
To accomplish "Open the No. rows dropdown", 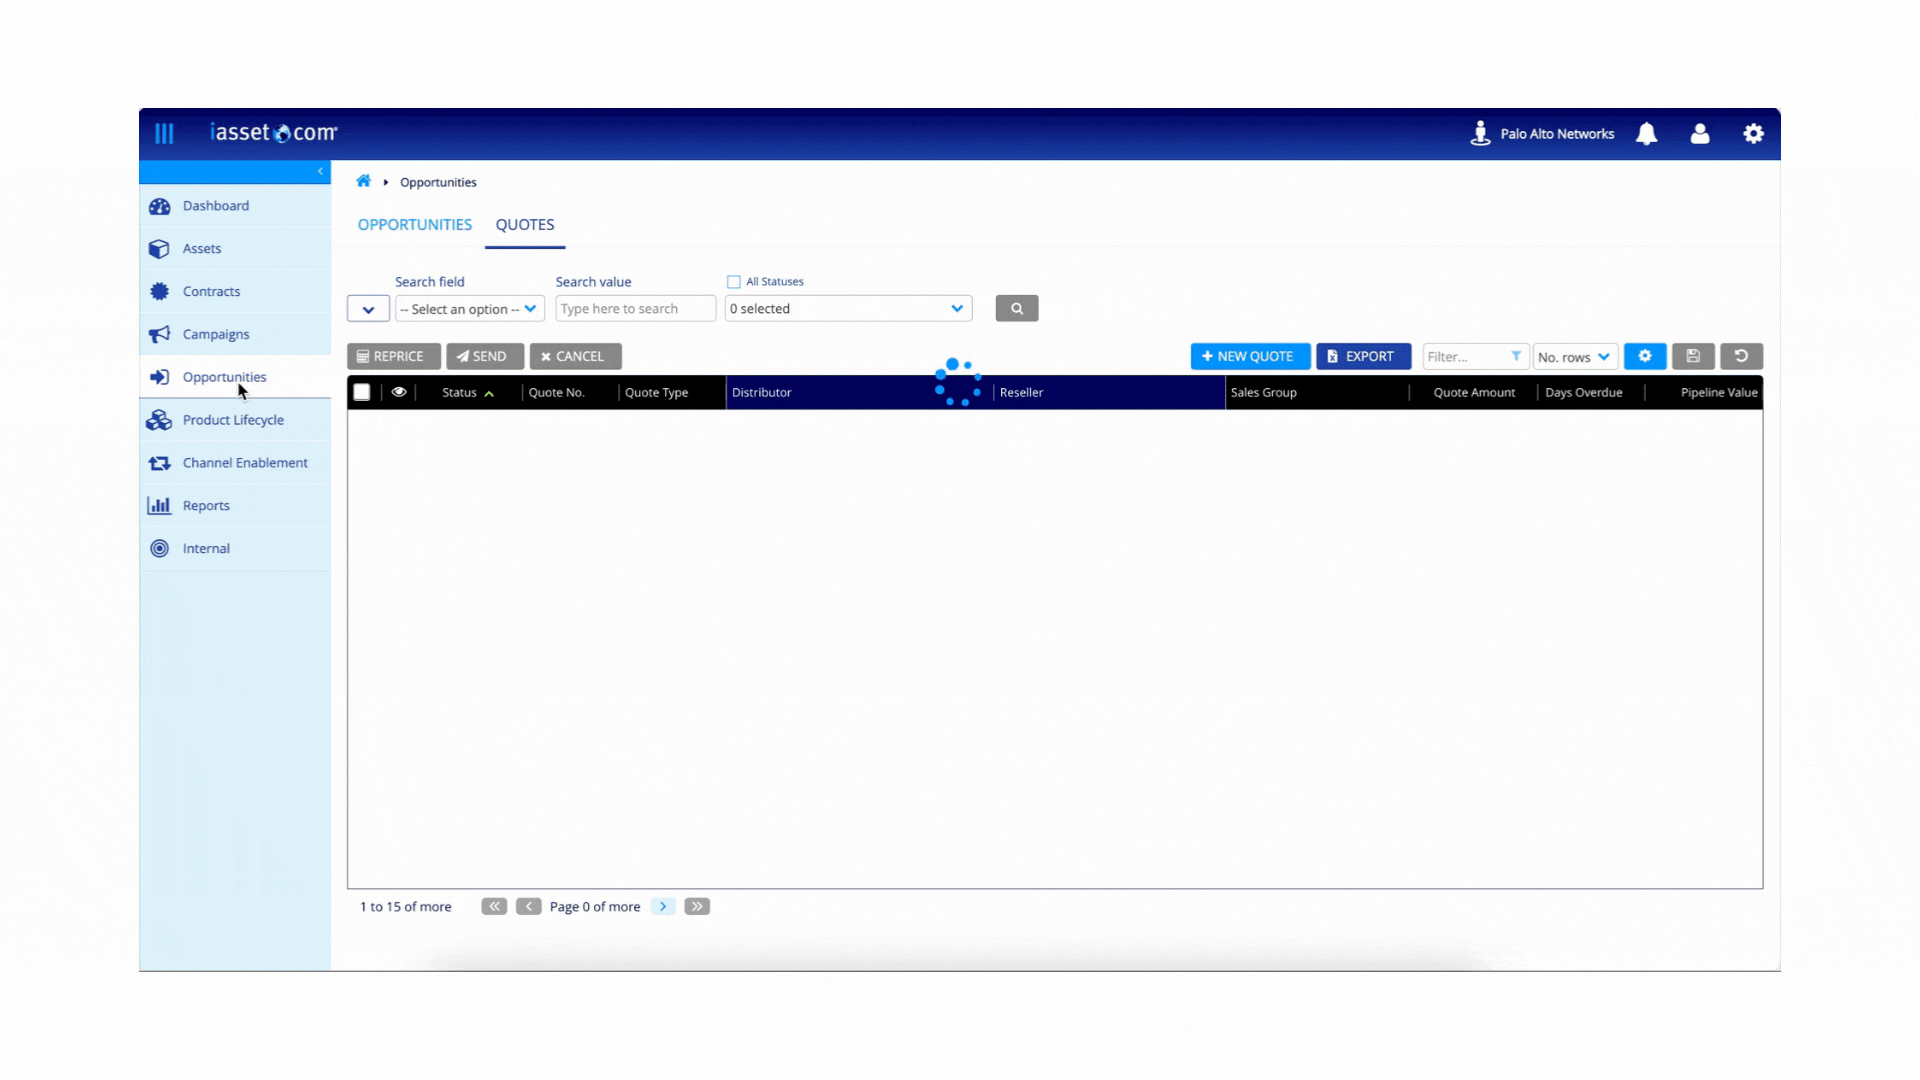I will pos(1575,357).
